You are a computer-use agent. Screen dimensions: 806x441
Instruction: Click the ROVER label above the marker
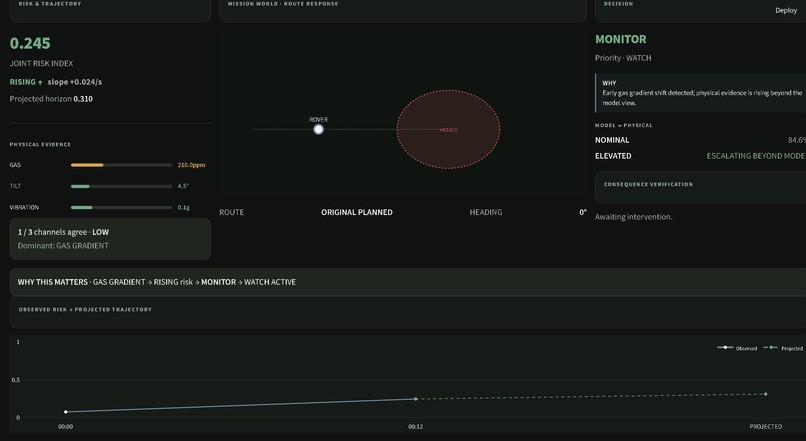pyautogui.click(x=319, y=119)
